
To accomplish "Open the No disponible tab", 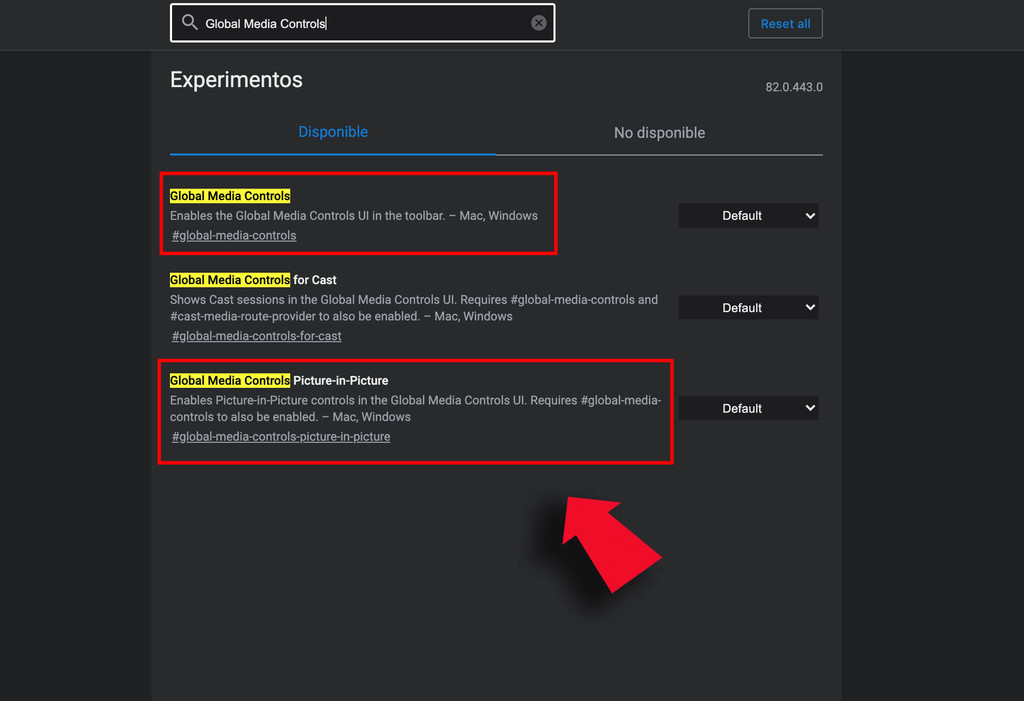I will [x=659, y=133].
